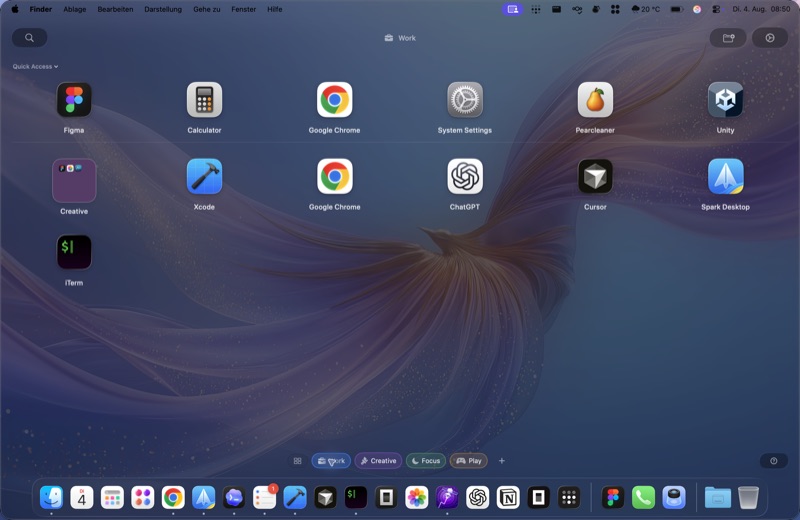
Task: Launch the Unity app
Action: [726, 100]
